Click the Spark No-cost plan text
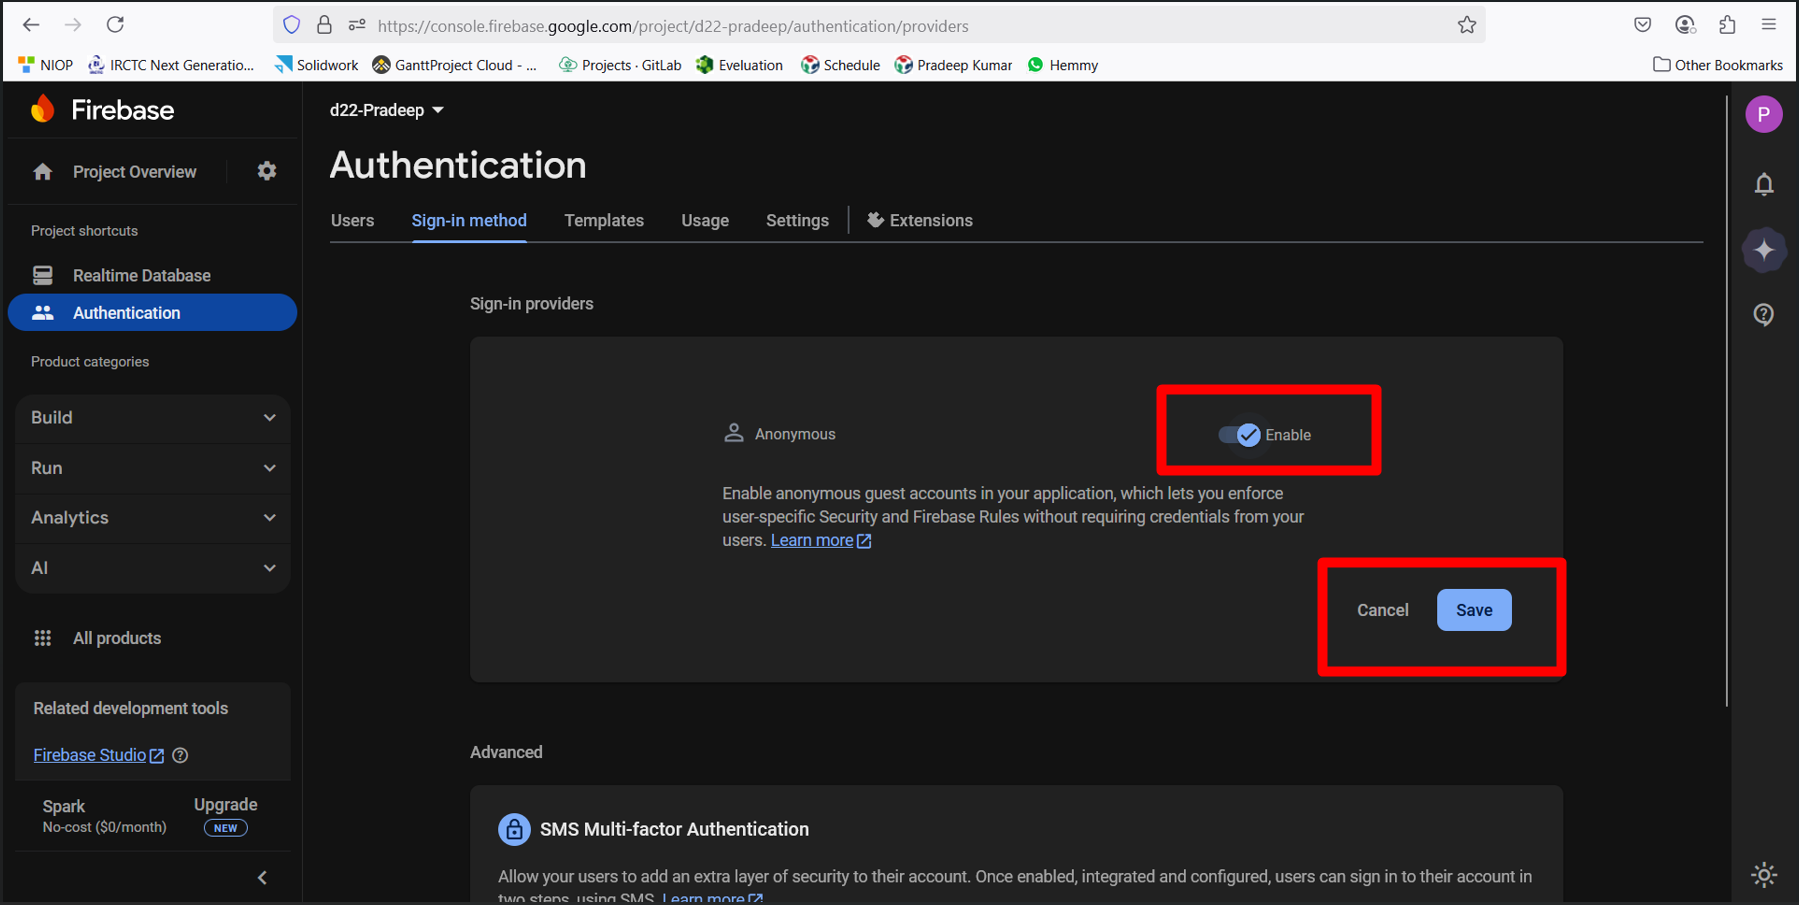Viewport: 1799px width, 905px height. (104, 816)
